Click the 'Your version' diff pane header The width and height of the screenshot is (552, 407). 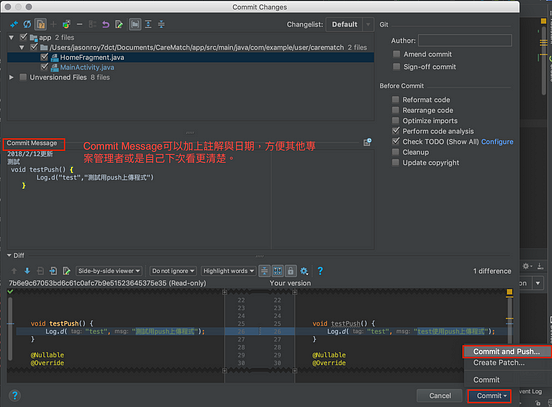[x=290, y=283]
